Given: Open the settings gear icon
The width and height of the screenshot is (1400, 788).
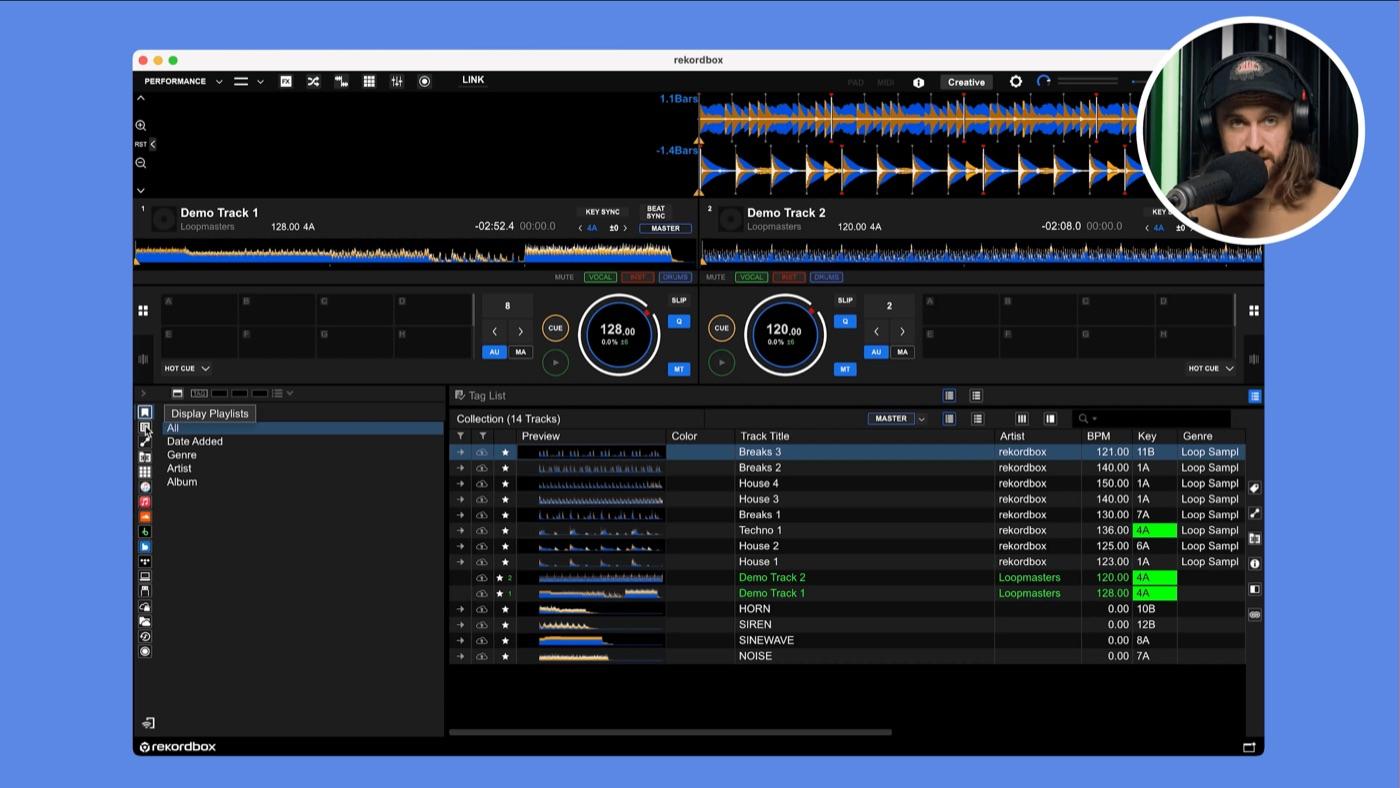Looking at the screenshot, I should (1016, 82).
